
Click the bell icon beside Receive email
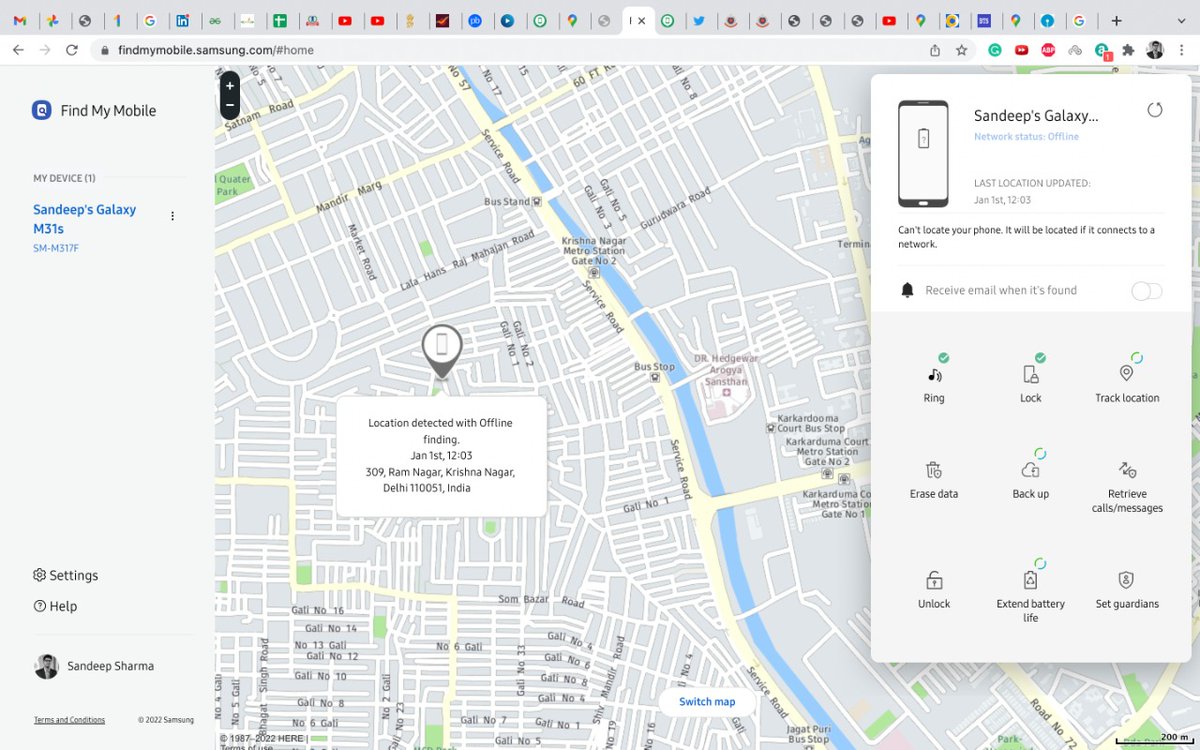[908, 290]
